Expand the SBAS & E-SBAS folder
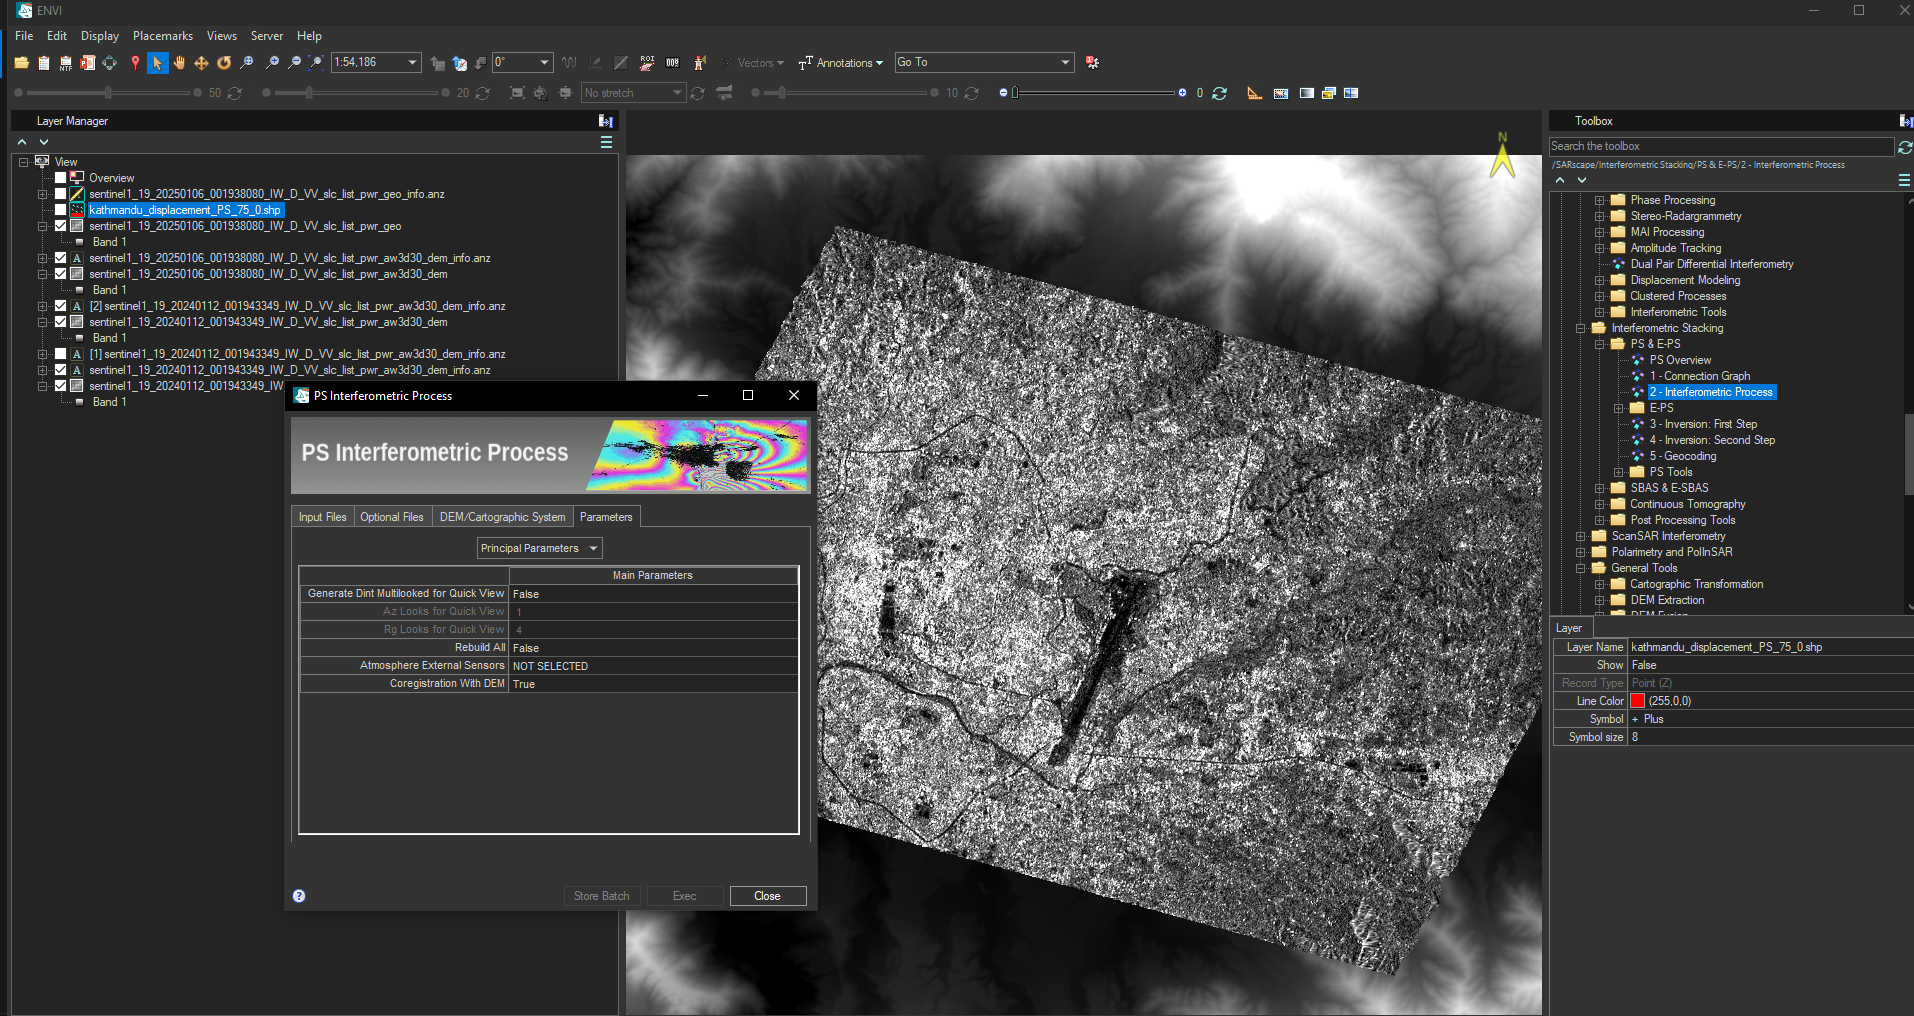 click(1599, 488)
